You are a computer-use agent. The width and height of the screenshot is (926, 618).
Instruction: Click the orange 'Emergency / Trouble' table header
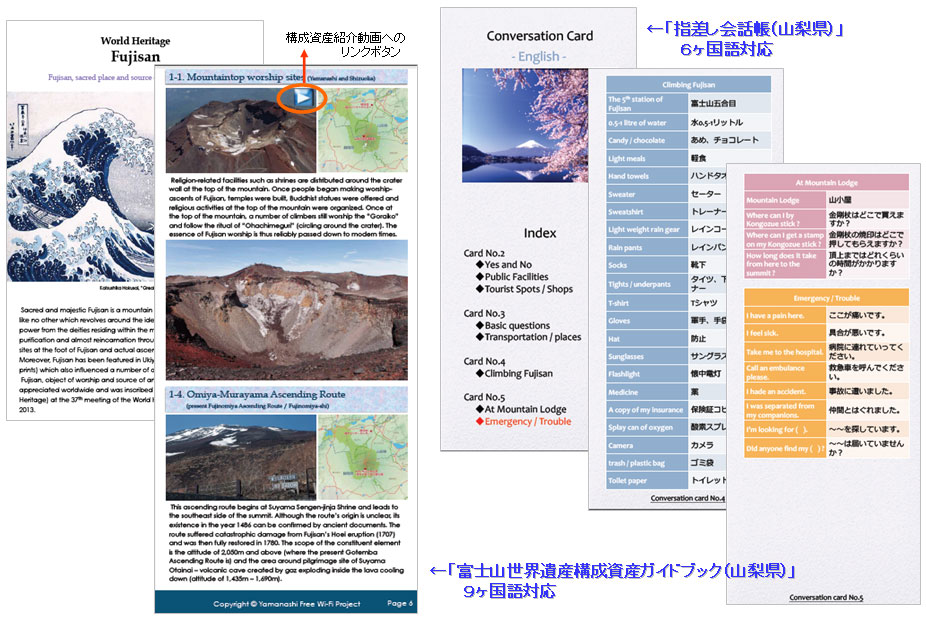pos(826,298)
